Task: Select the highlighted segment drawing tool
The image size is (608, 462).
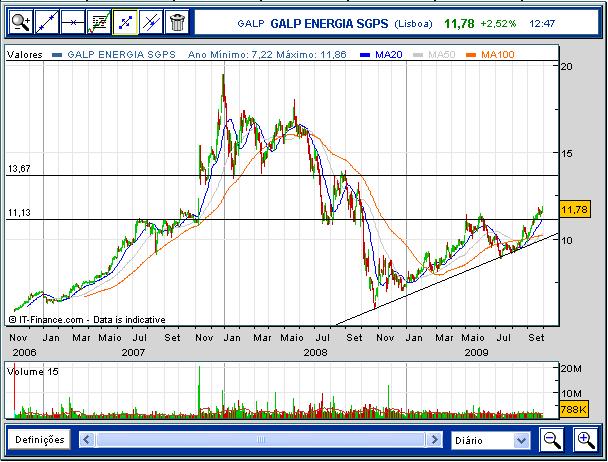Action: [x=125, y=22]
